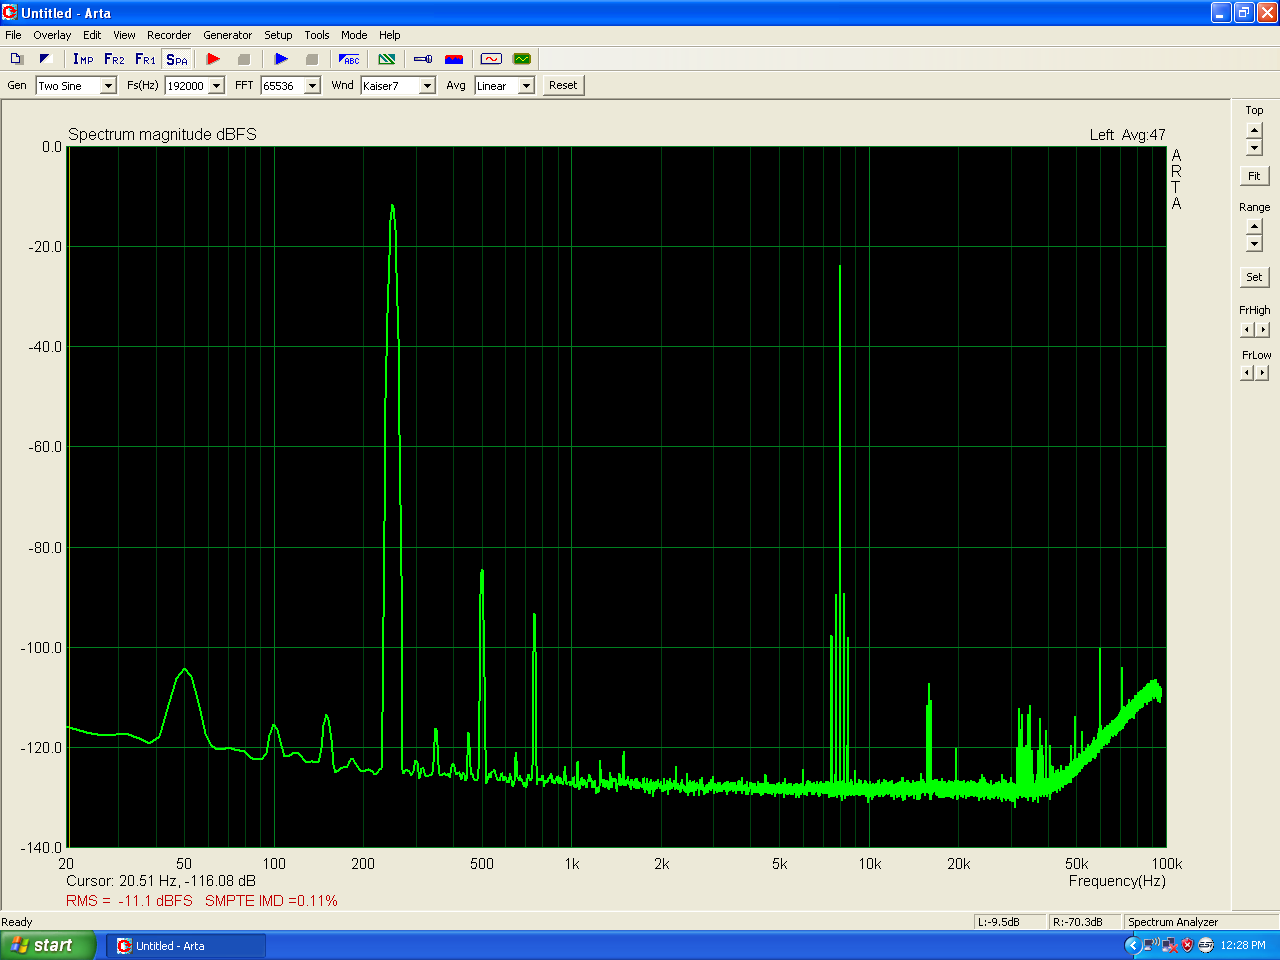Click the Frequency(Hz) axis label
The width and height of the screenshot is (1280, 960).
[x=1117, y=881]
